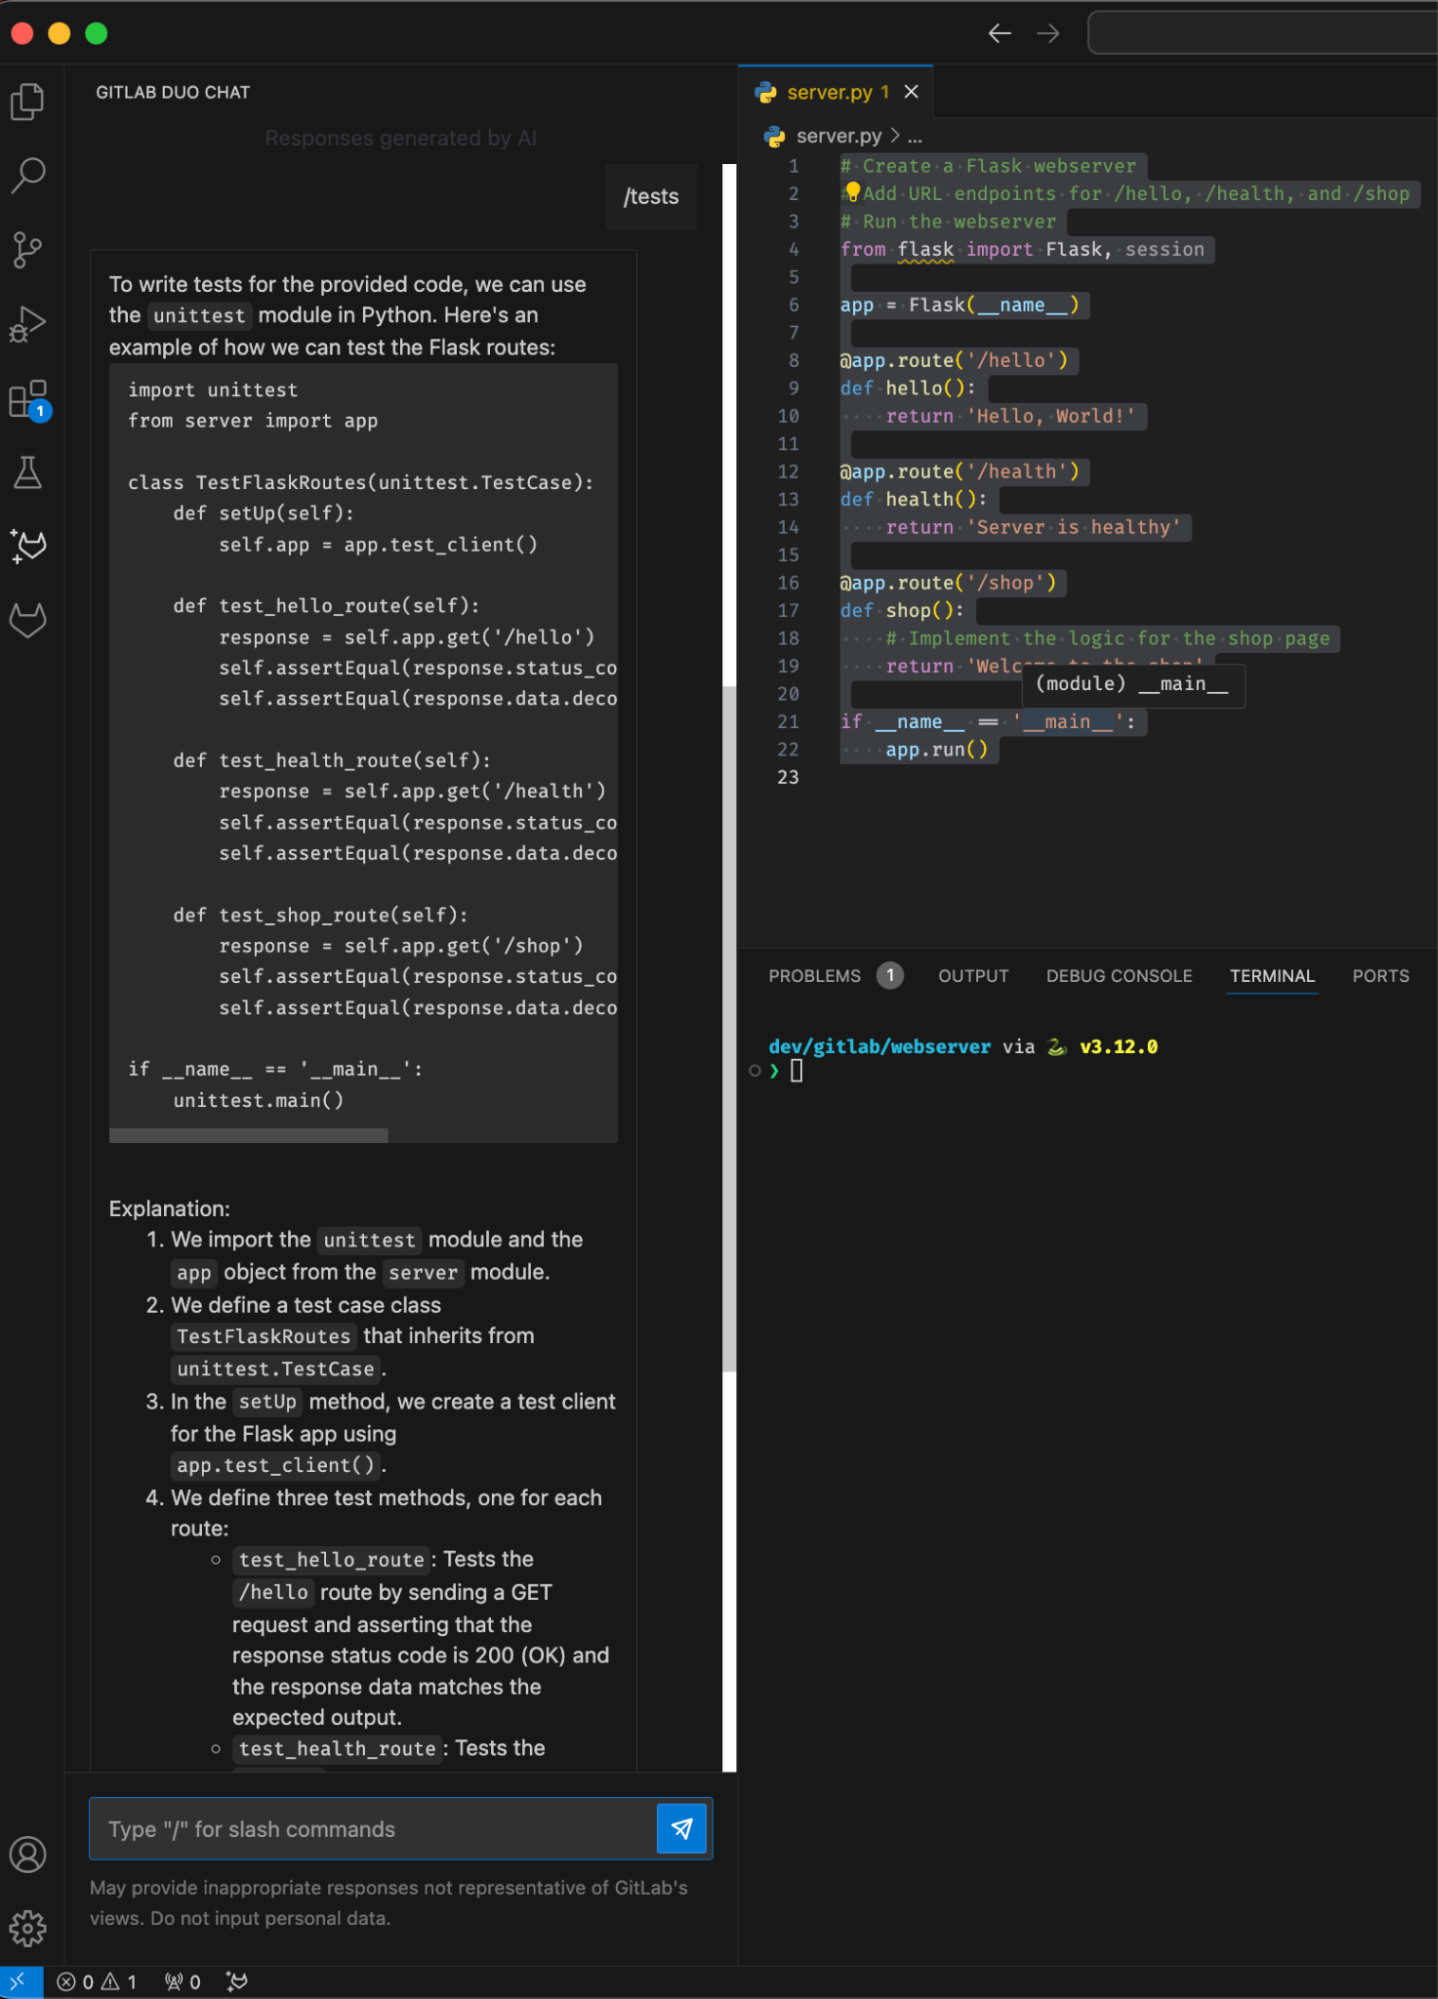Focus the chat slash commands input field
Viewport: 1438px width, 1999px height.
click(372, 1828)
